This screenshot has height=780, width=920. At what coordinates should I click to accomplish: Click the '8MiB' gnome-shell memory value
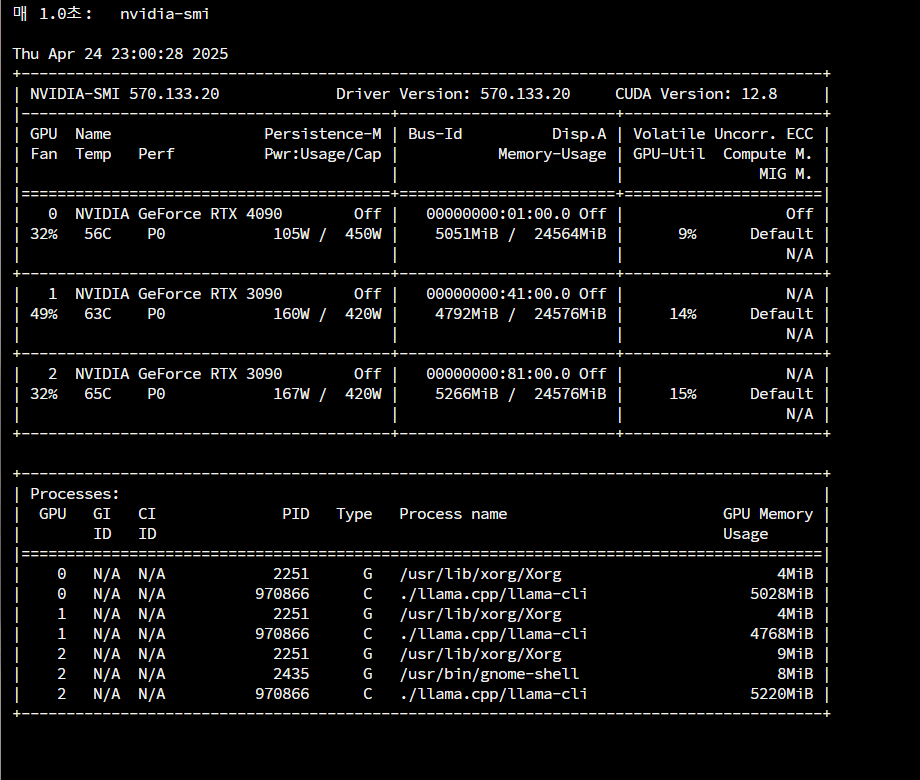[x=795, y=674]
